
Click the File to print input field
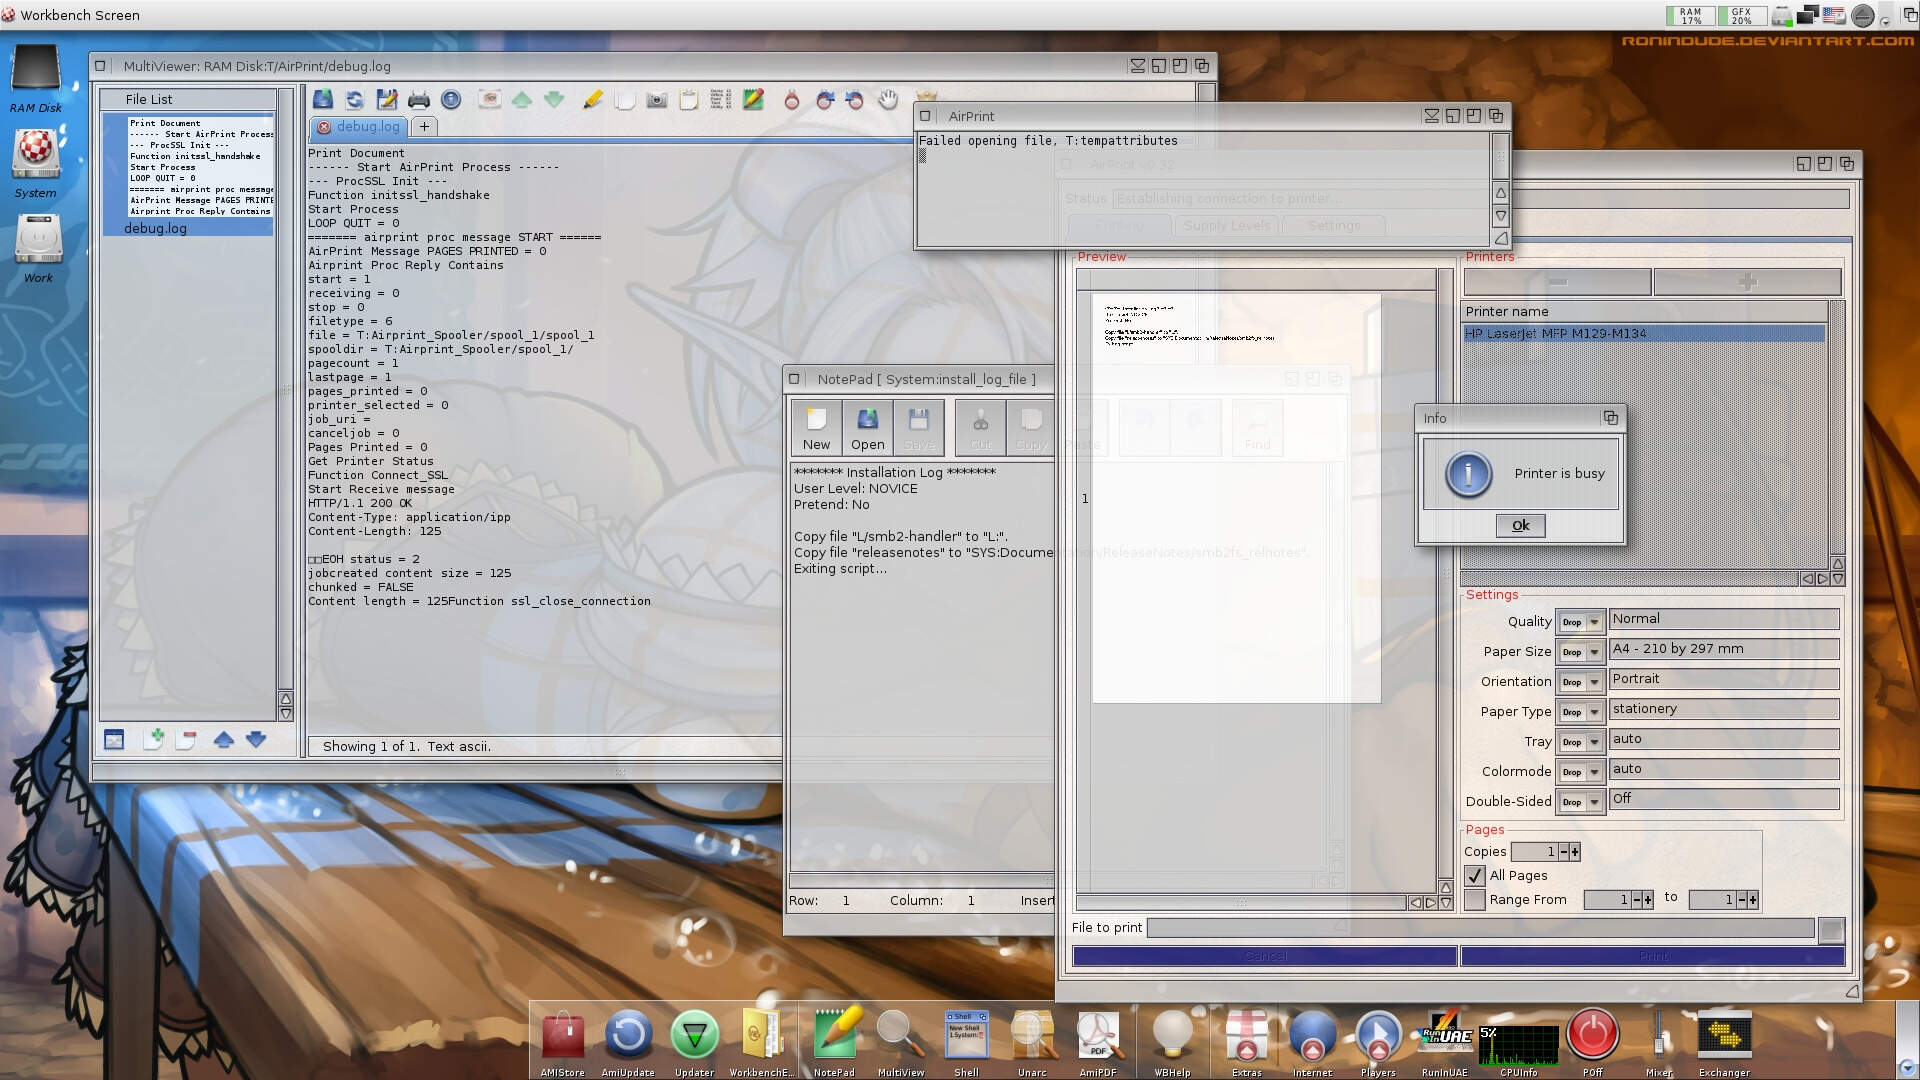tap(1480, 928)
